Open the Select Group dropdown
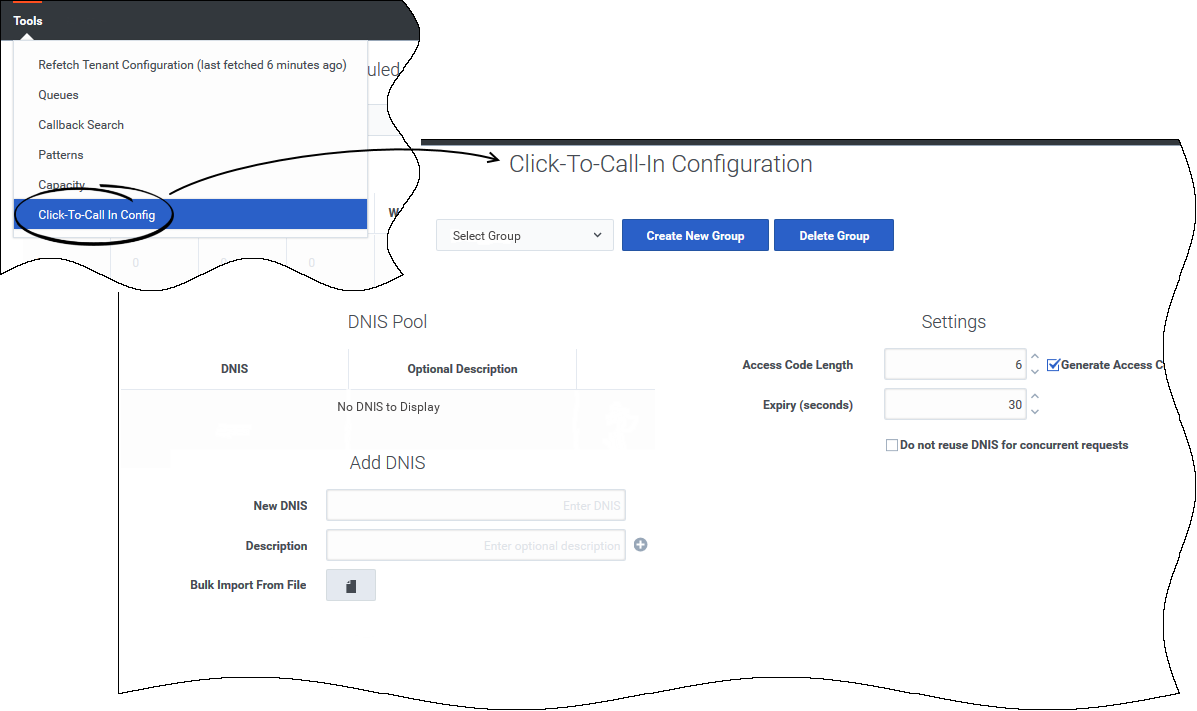 [525, 236]
